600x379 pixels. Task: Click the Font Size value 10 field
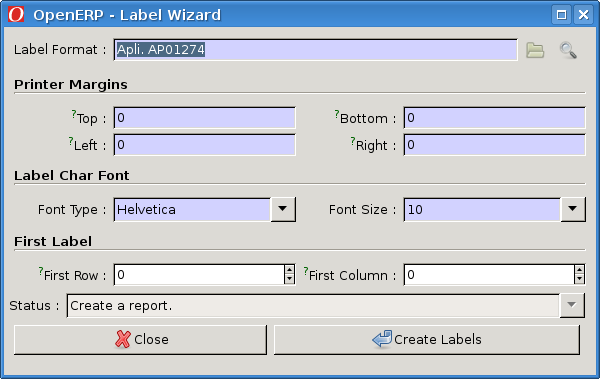point(482,209)
